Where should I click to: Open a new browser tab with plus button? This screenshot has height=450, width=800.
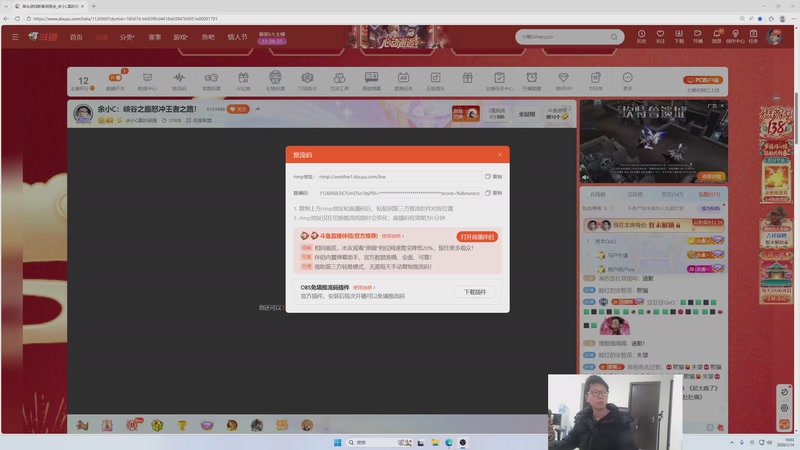pos(93,6)
